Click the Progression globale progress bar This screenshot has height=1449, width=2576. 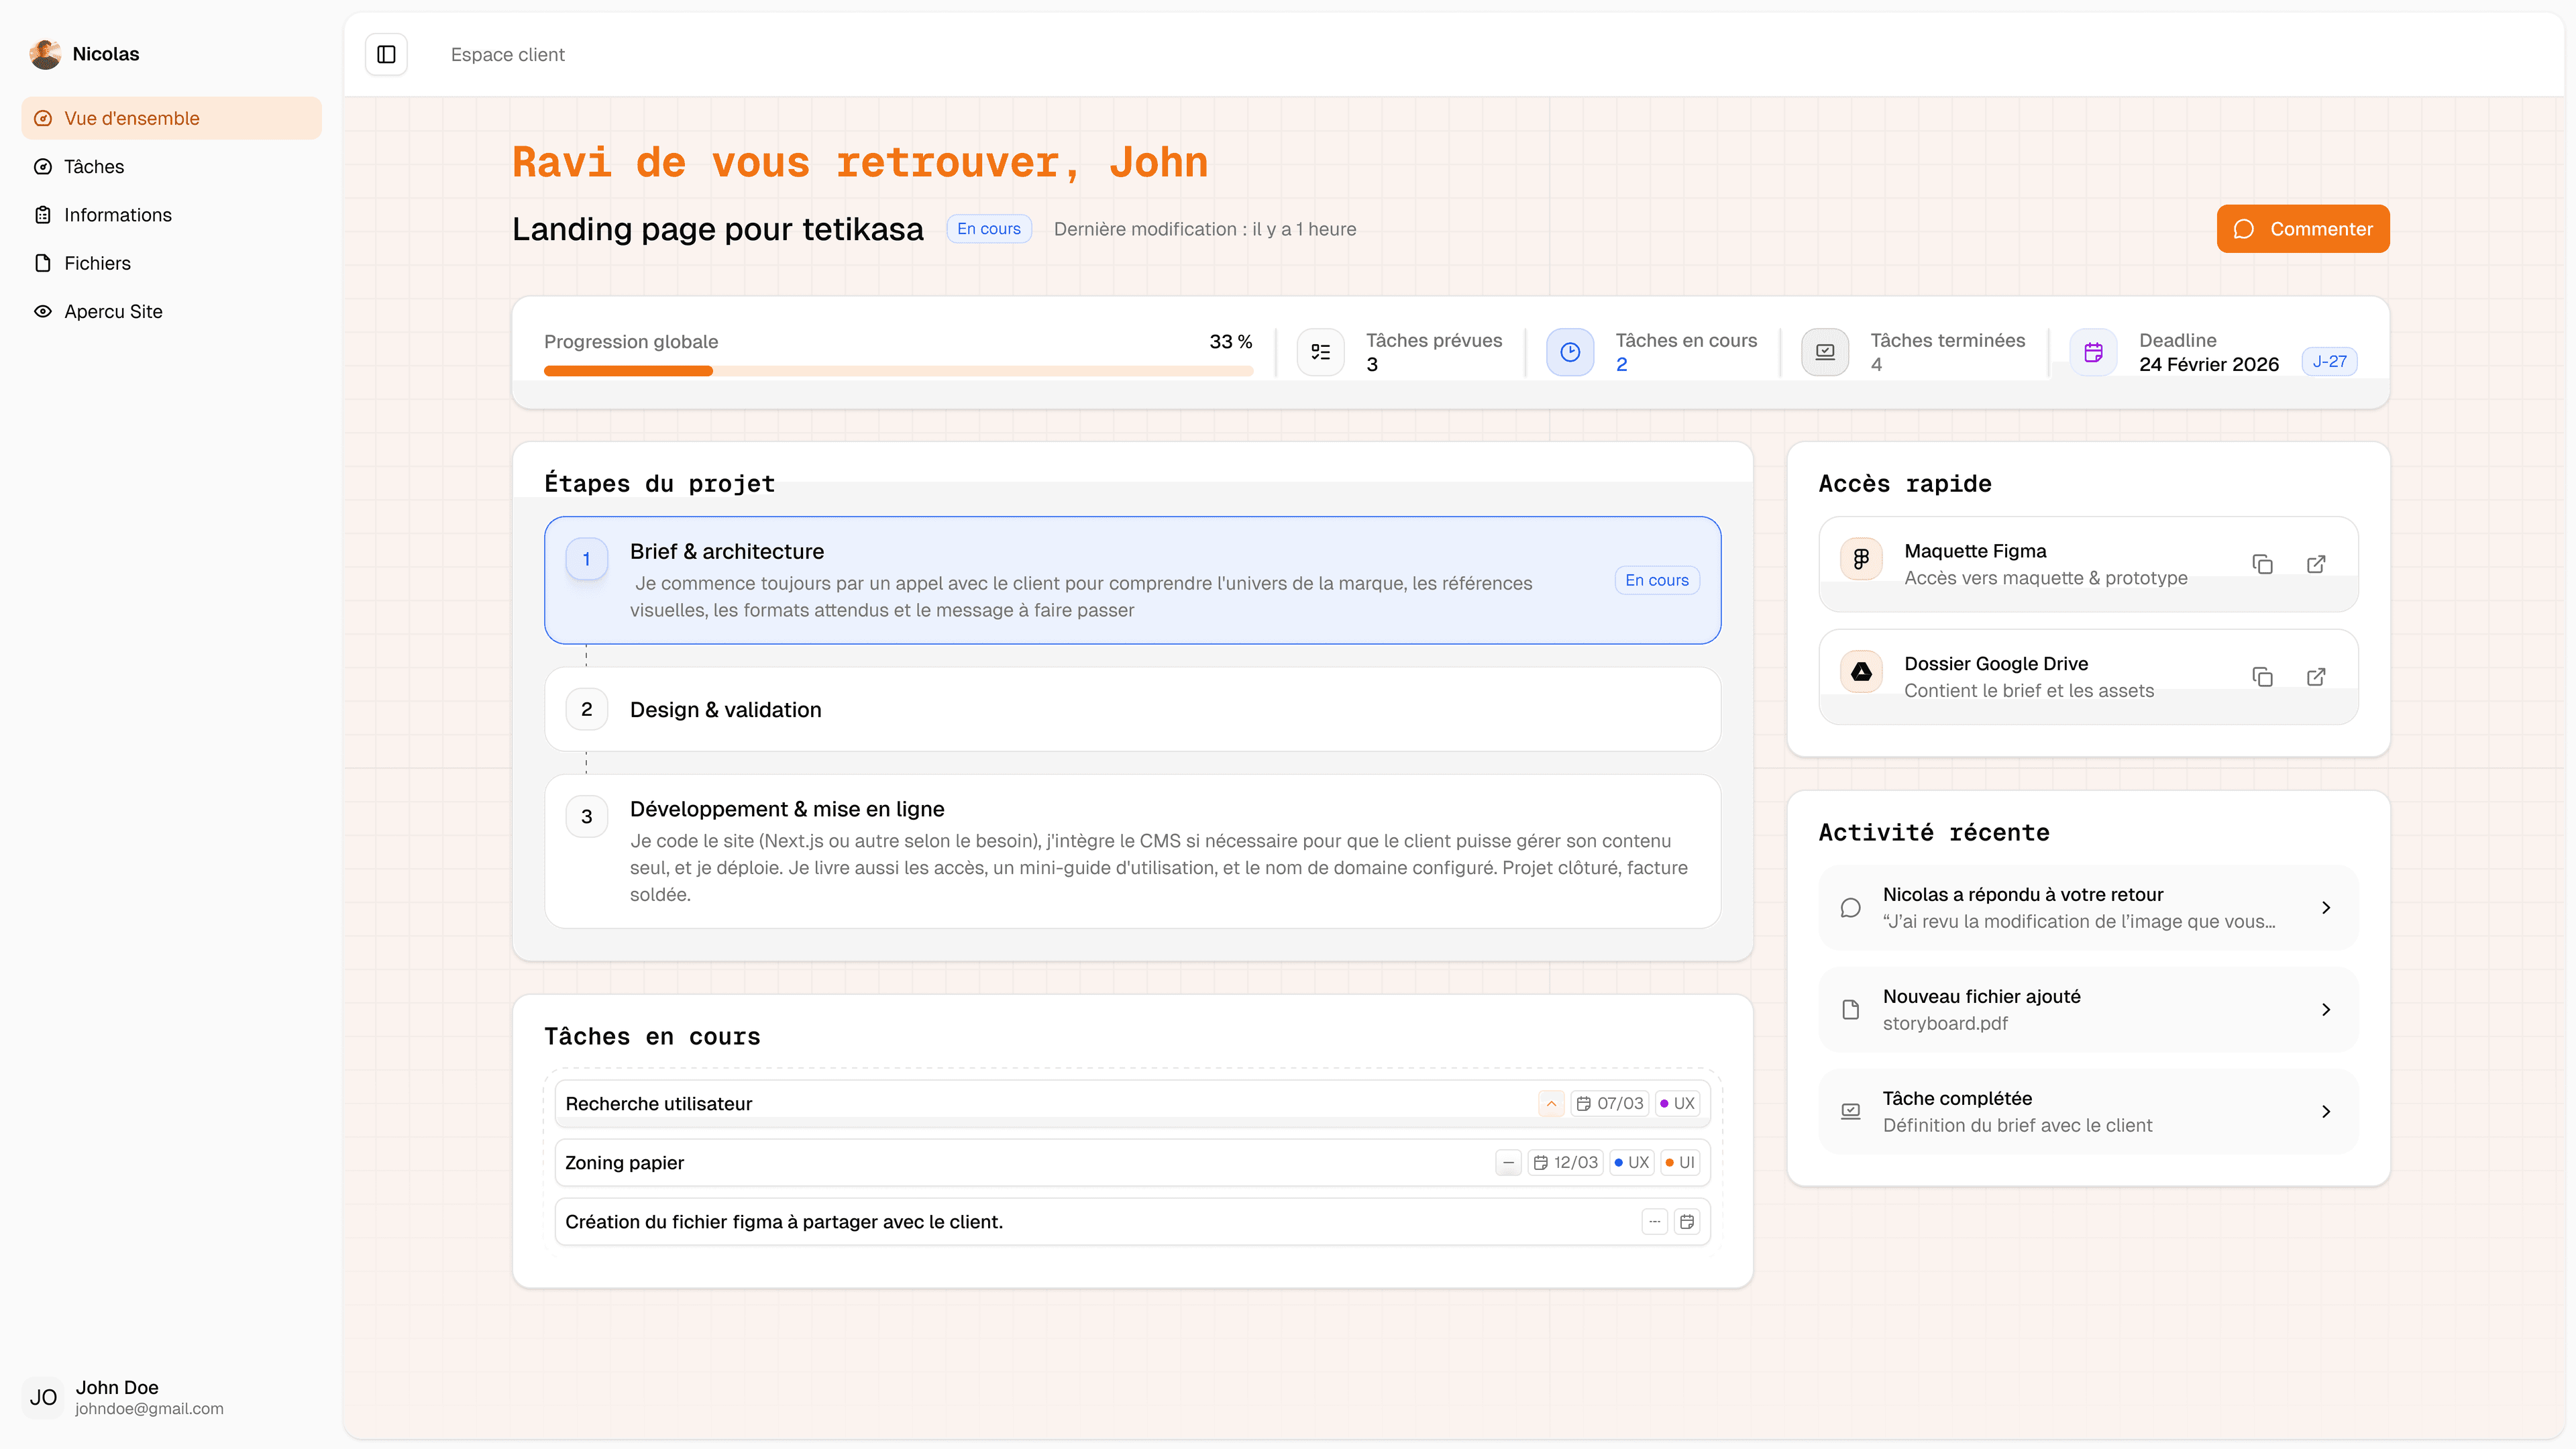click(x=897, y=370)
